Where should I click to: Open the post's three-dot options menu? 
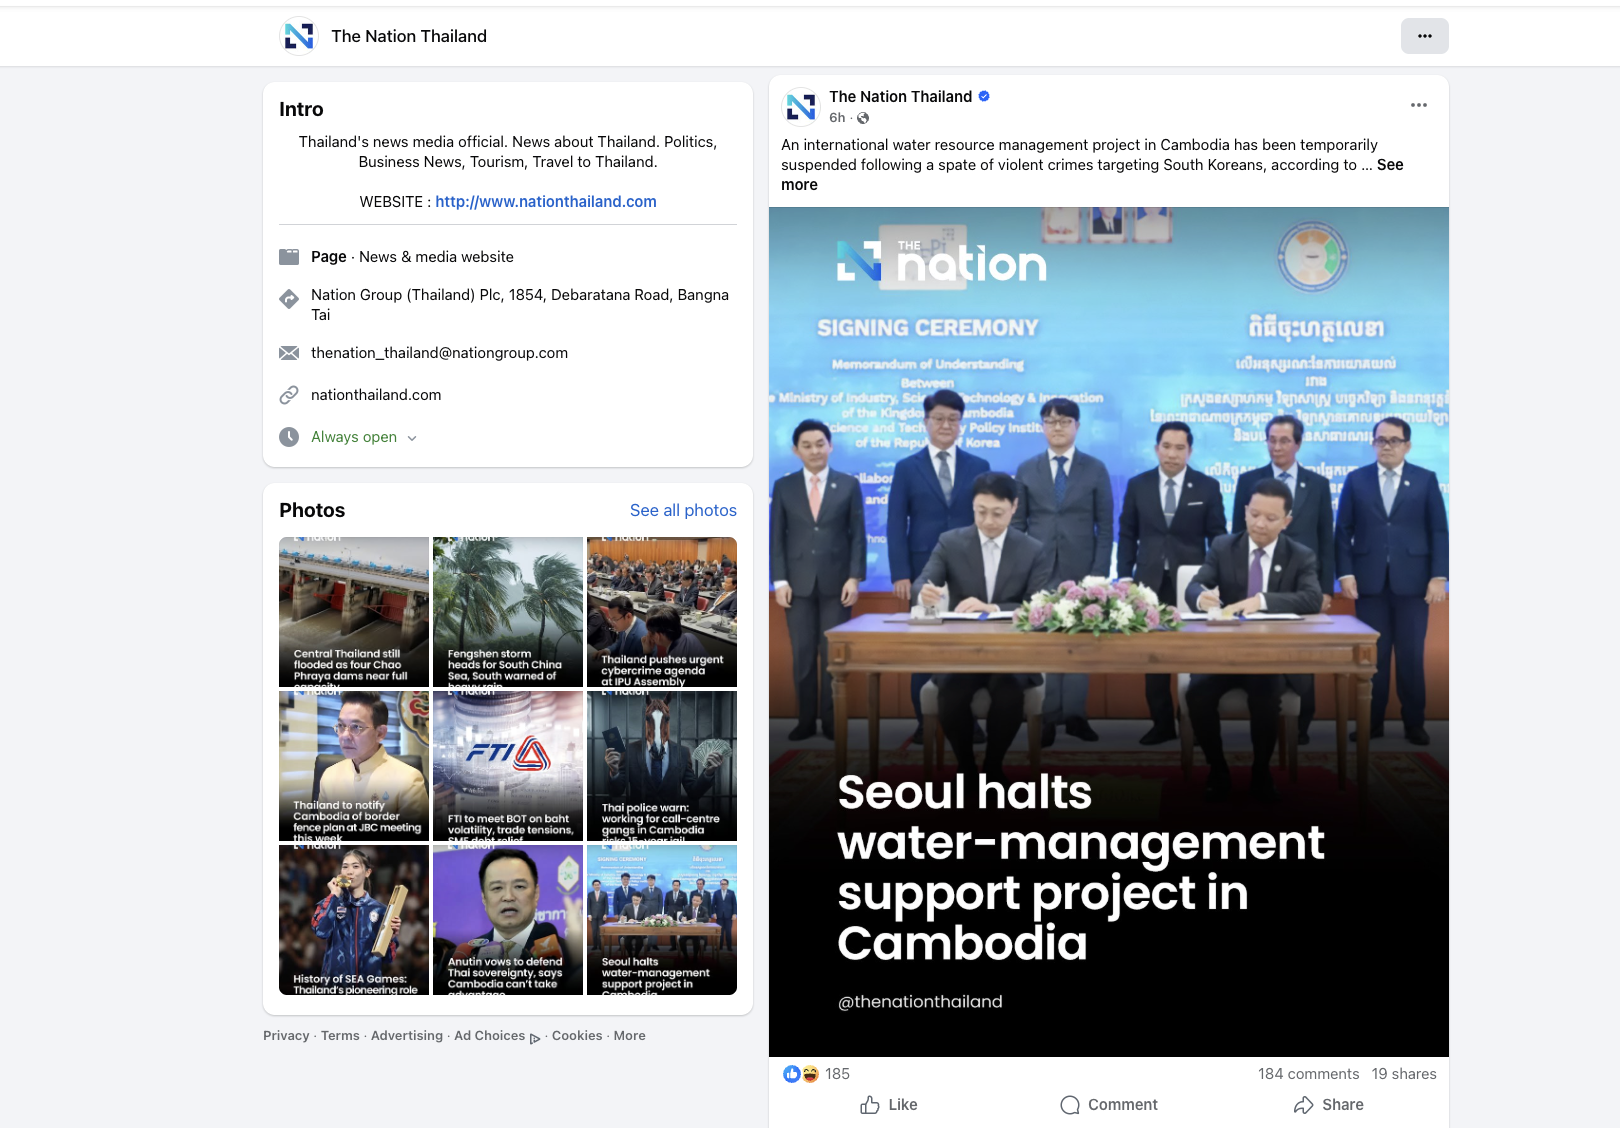click(1418, 105)
